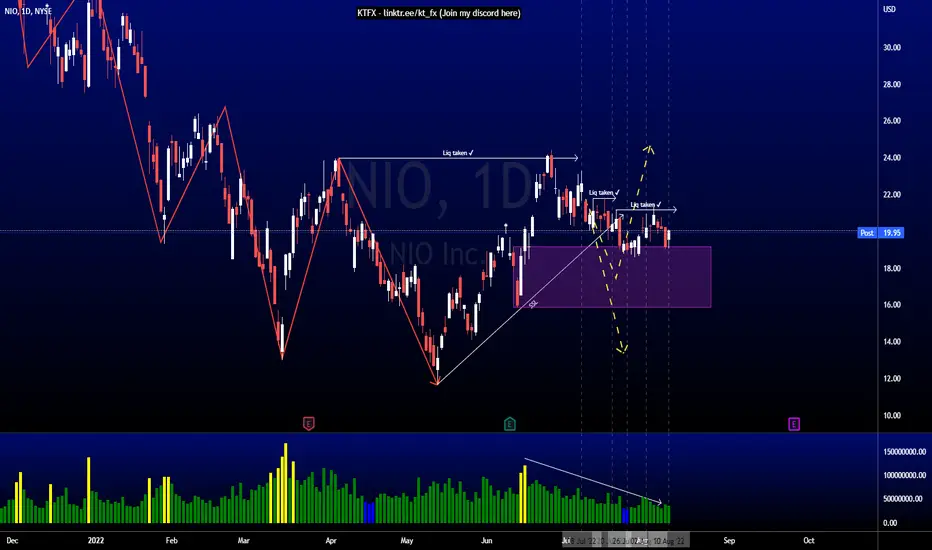Click the SSL trendline label
The image size is (932, 550).
pos(533,304)
